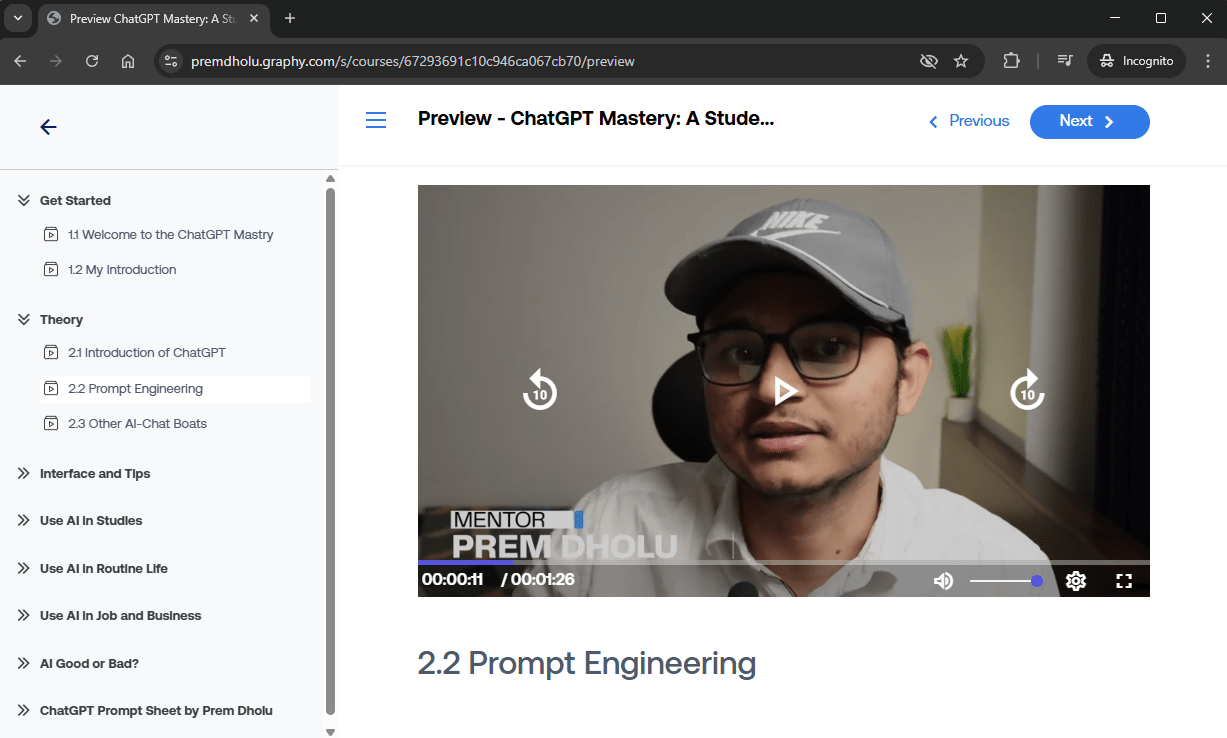Skip forward 10 seconds in video
This screenshot has height=738, width=1227.
(1027, 391)
